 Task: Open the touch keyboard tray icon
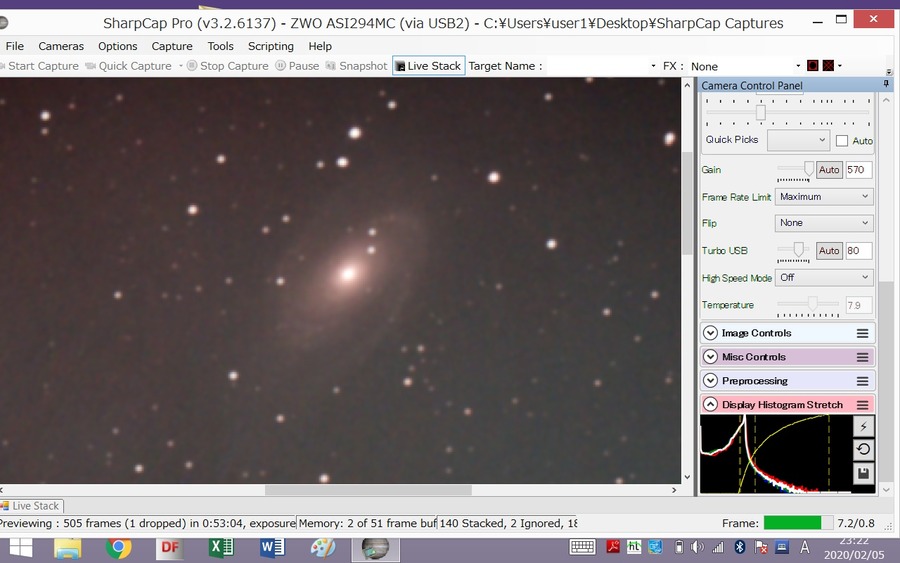click(582, 547)
